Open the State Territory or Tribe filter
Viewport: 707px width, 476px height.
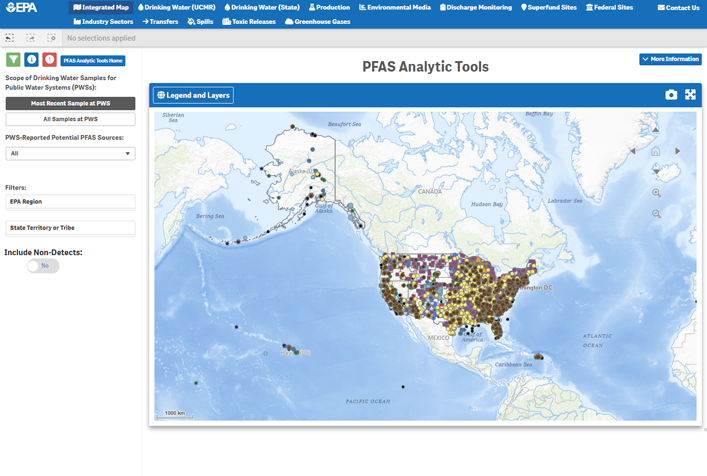point(70,228)
